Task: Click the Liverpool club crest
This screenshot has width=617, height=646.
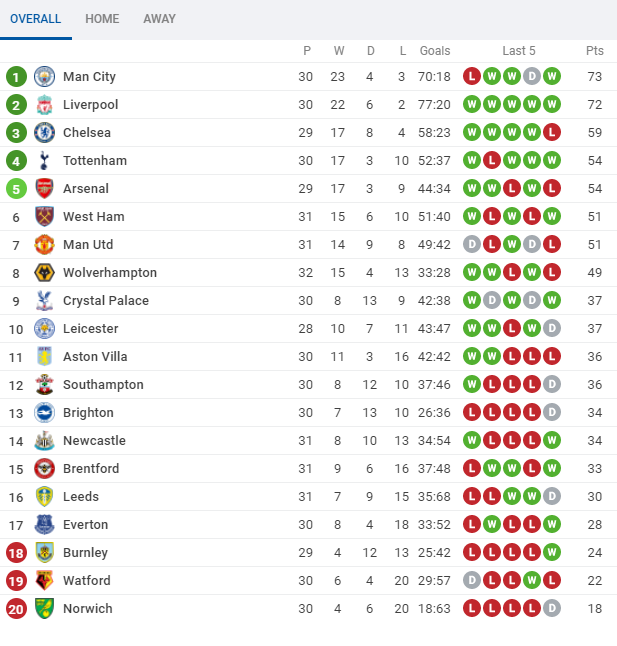Action: pyautogui.click(x=44, y=105)
